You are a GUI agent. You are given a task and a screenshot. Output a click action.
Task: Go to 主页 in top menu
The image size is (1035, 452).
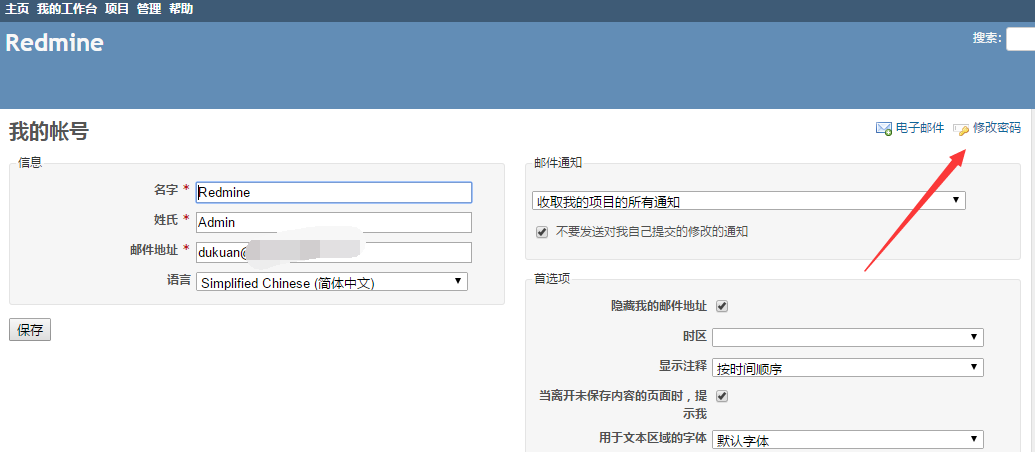click(17, 9)
